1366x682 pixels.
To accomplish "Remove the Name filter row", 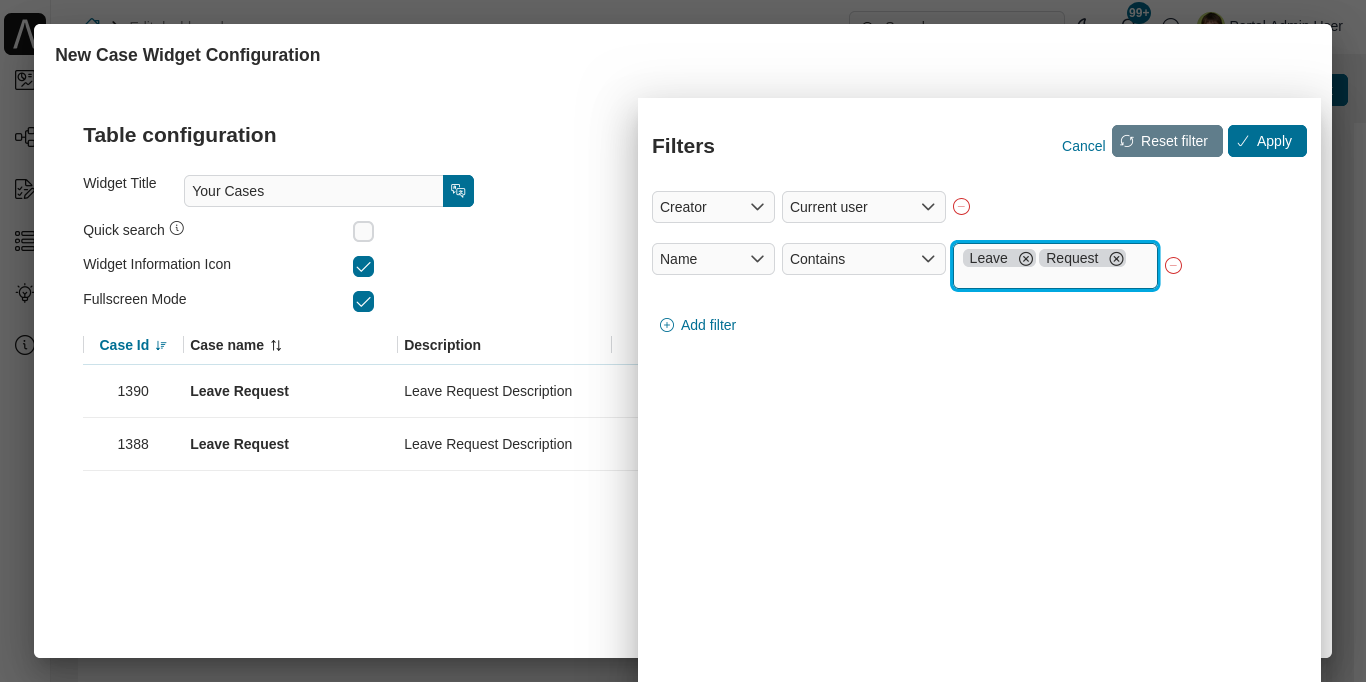I will tap(1173, 265).
